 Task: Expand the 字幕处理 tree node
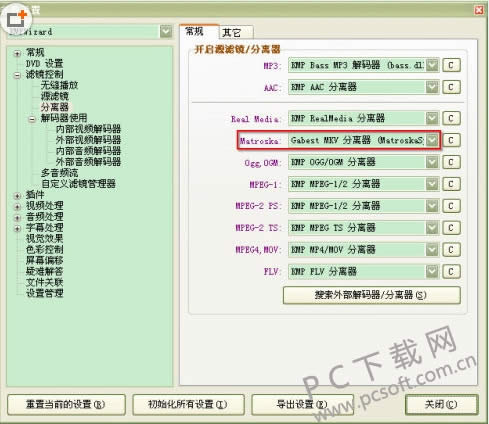click(17, 229)
